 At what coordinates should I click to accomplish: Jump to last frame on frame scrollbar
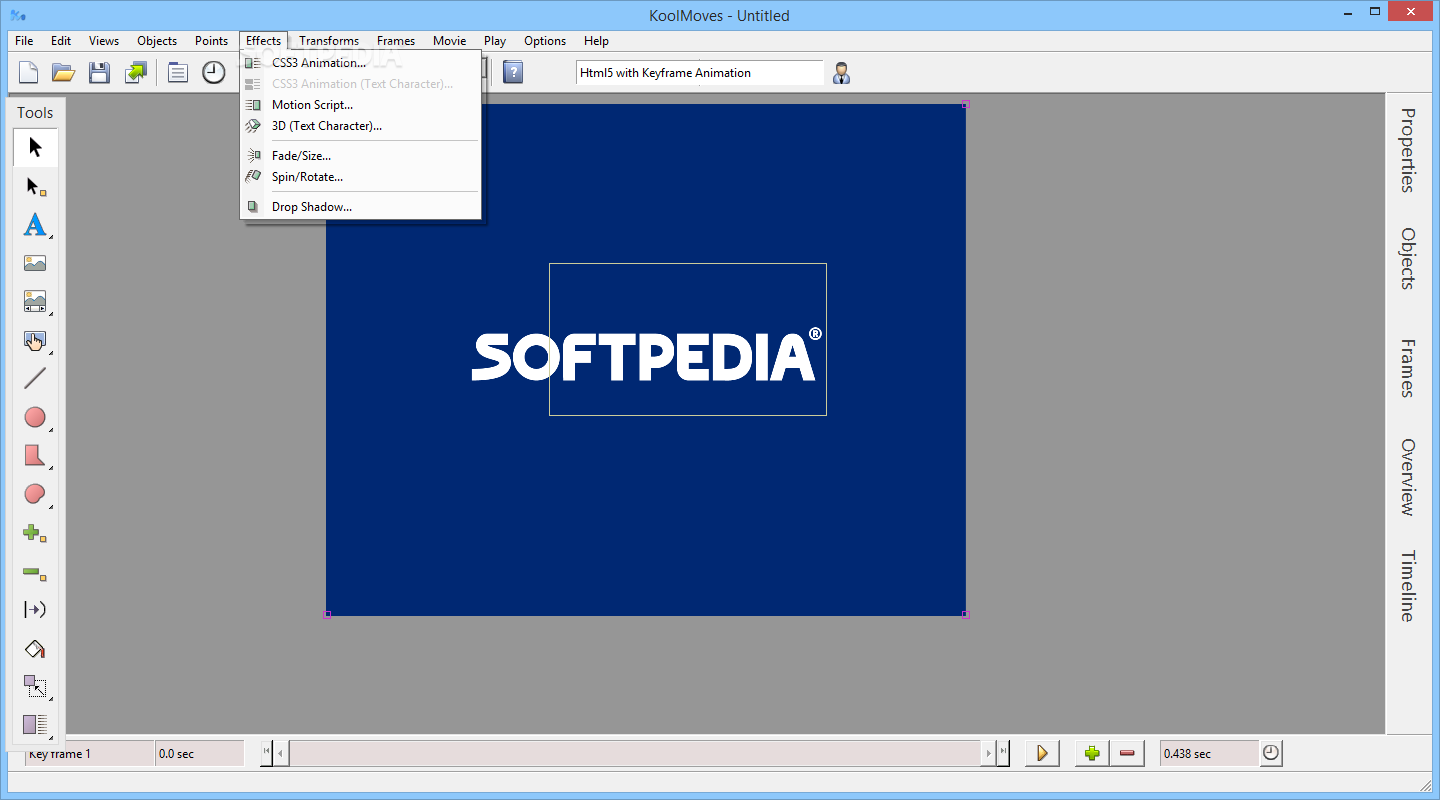pos(1003,753)
